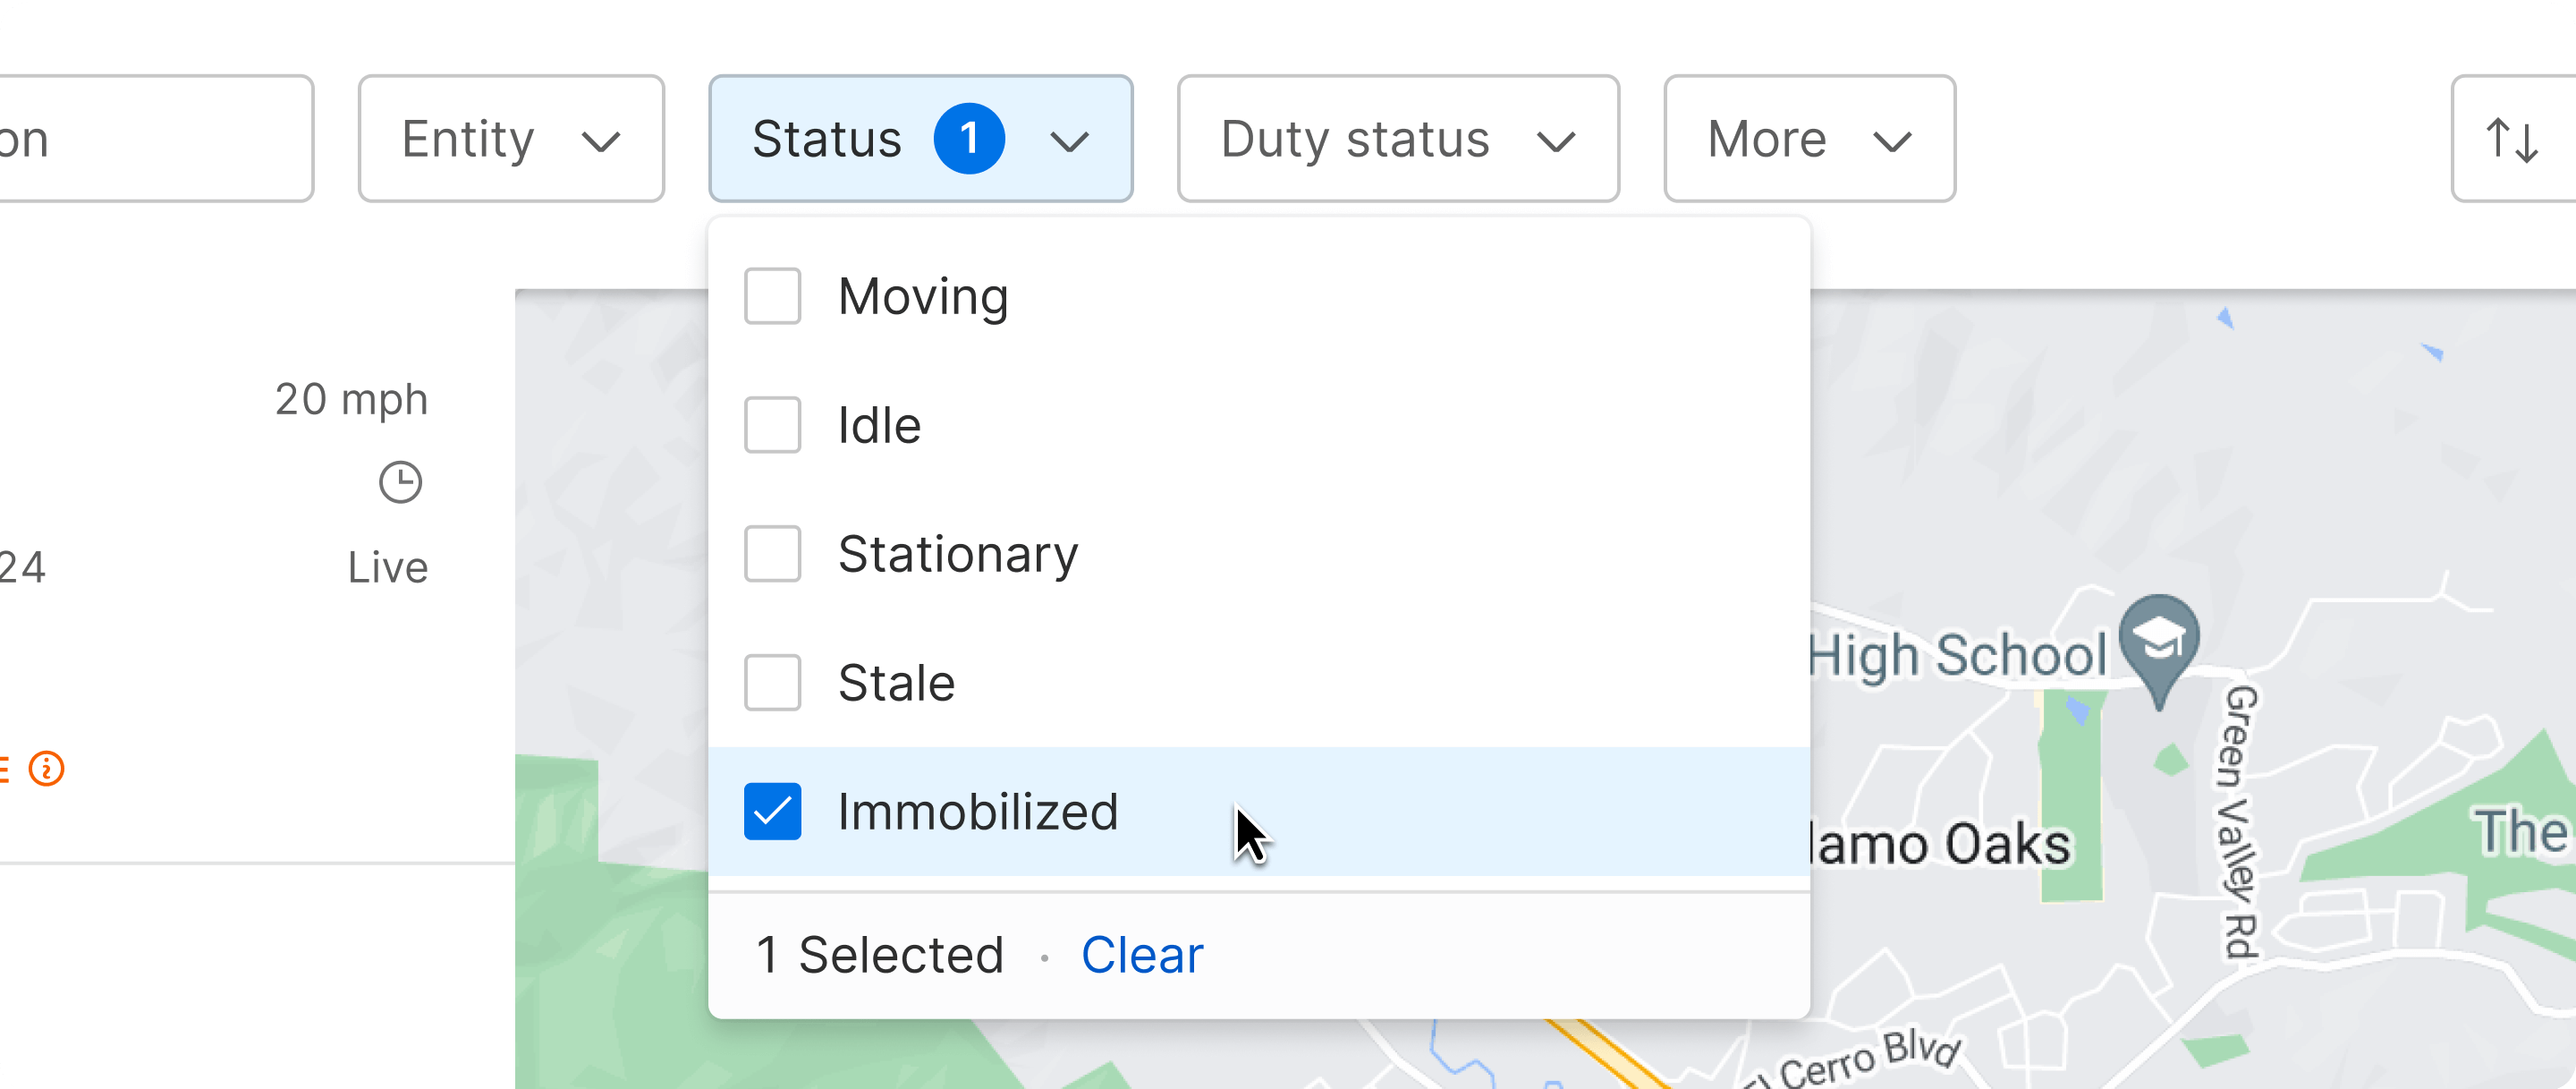2576x1089 pixels.
Task: Choose the Stale option label
Action: pyautogui.click(x=896, y=683)
